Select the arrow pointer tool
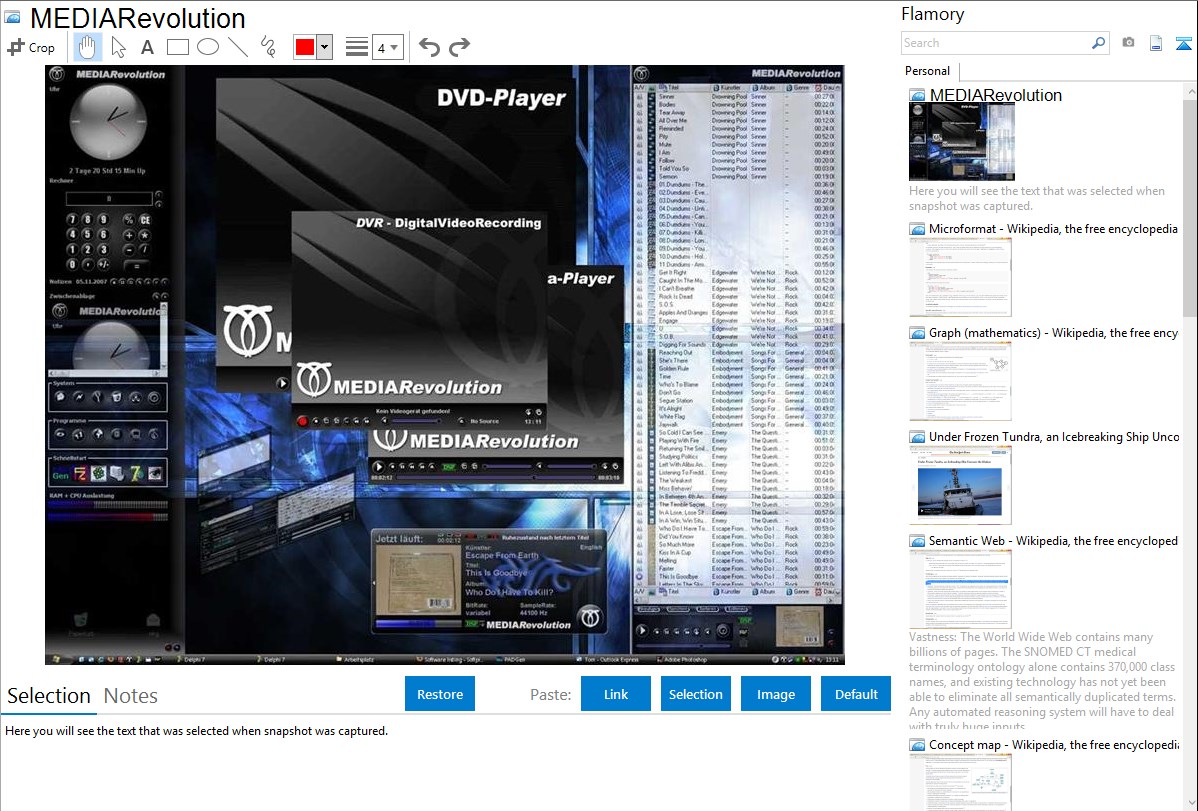 pos(118,47)
